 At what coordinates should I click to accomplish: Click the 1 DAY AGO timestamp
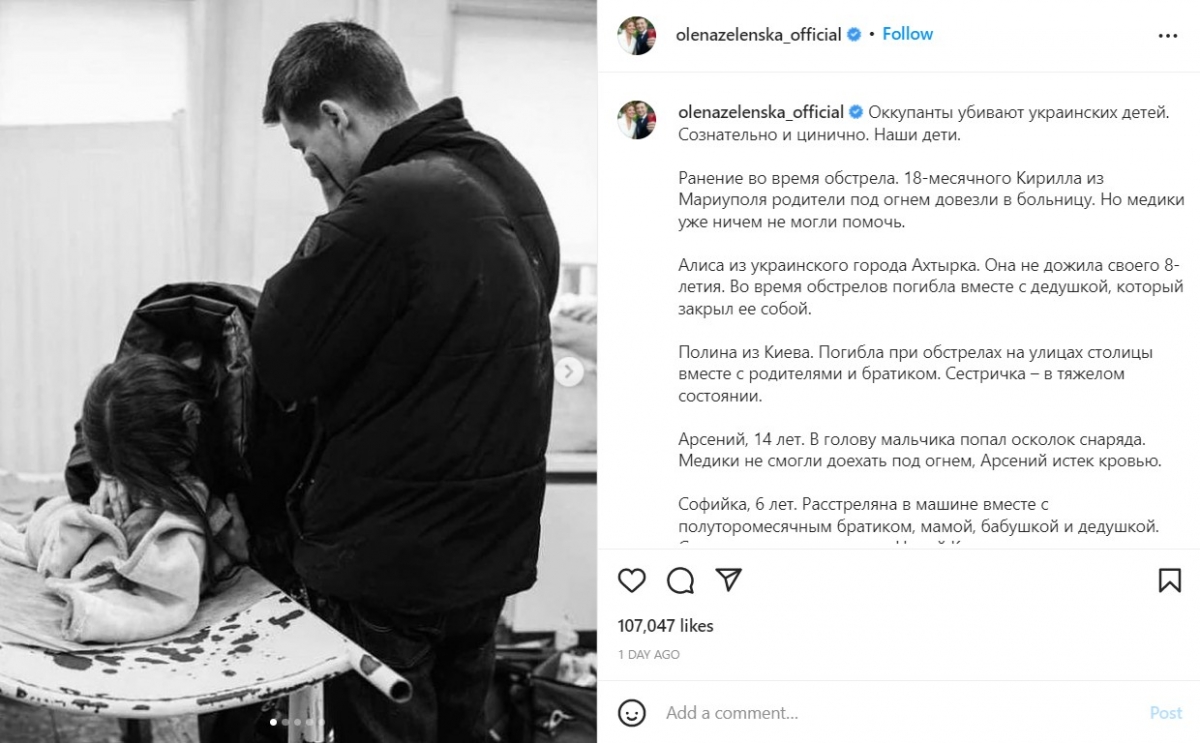point(649,654)
